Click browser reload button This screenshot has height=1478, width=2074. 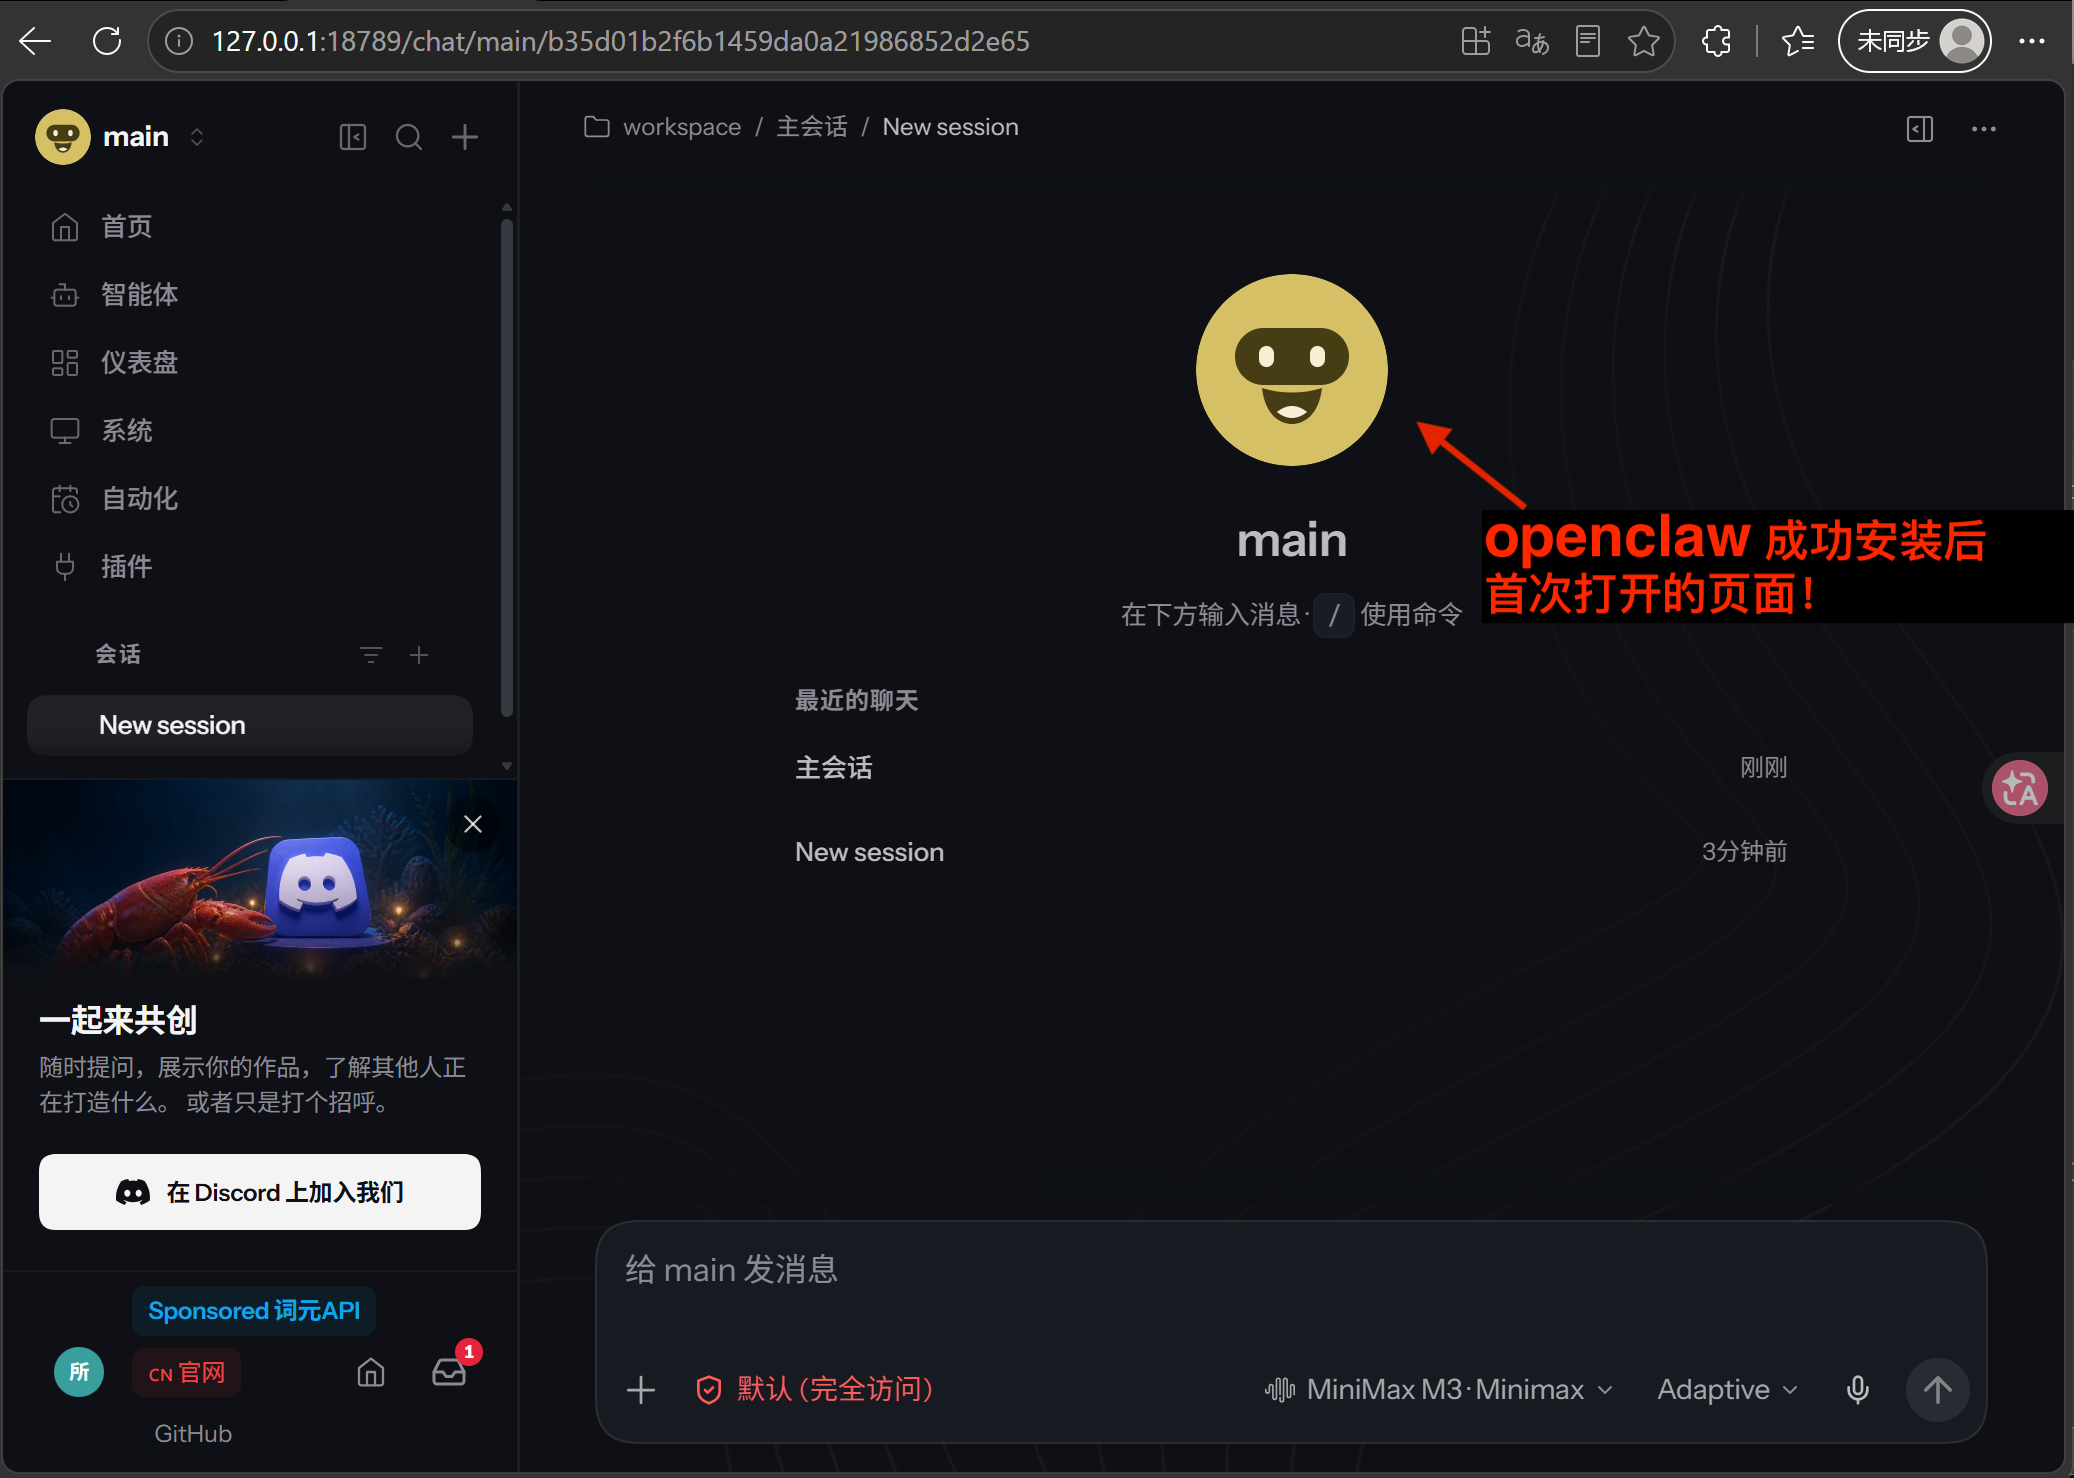tap(106, 41)
